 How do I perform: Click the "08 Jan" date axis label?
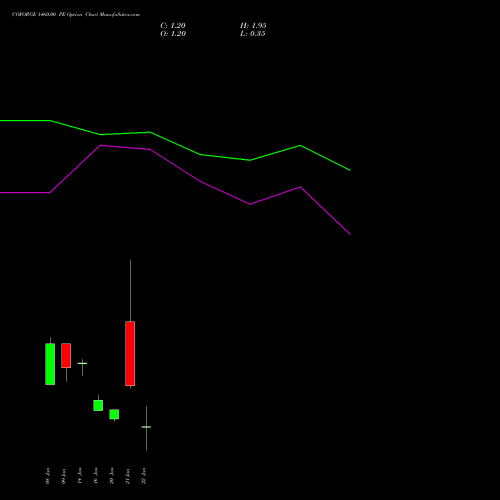[48, 476]
